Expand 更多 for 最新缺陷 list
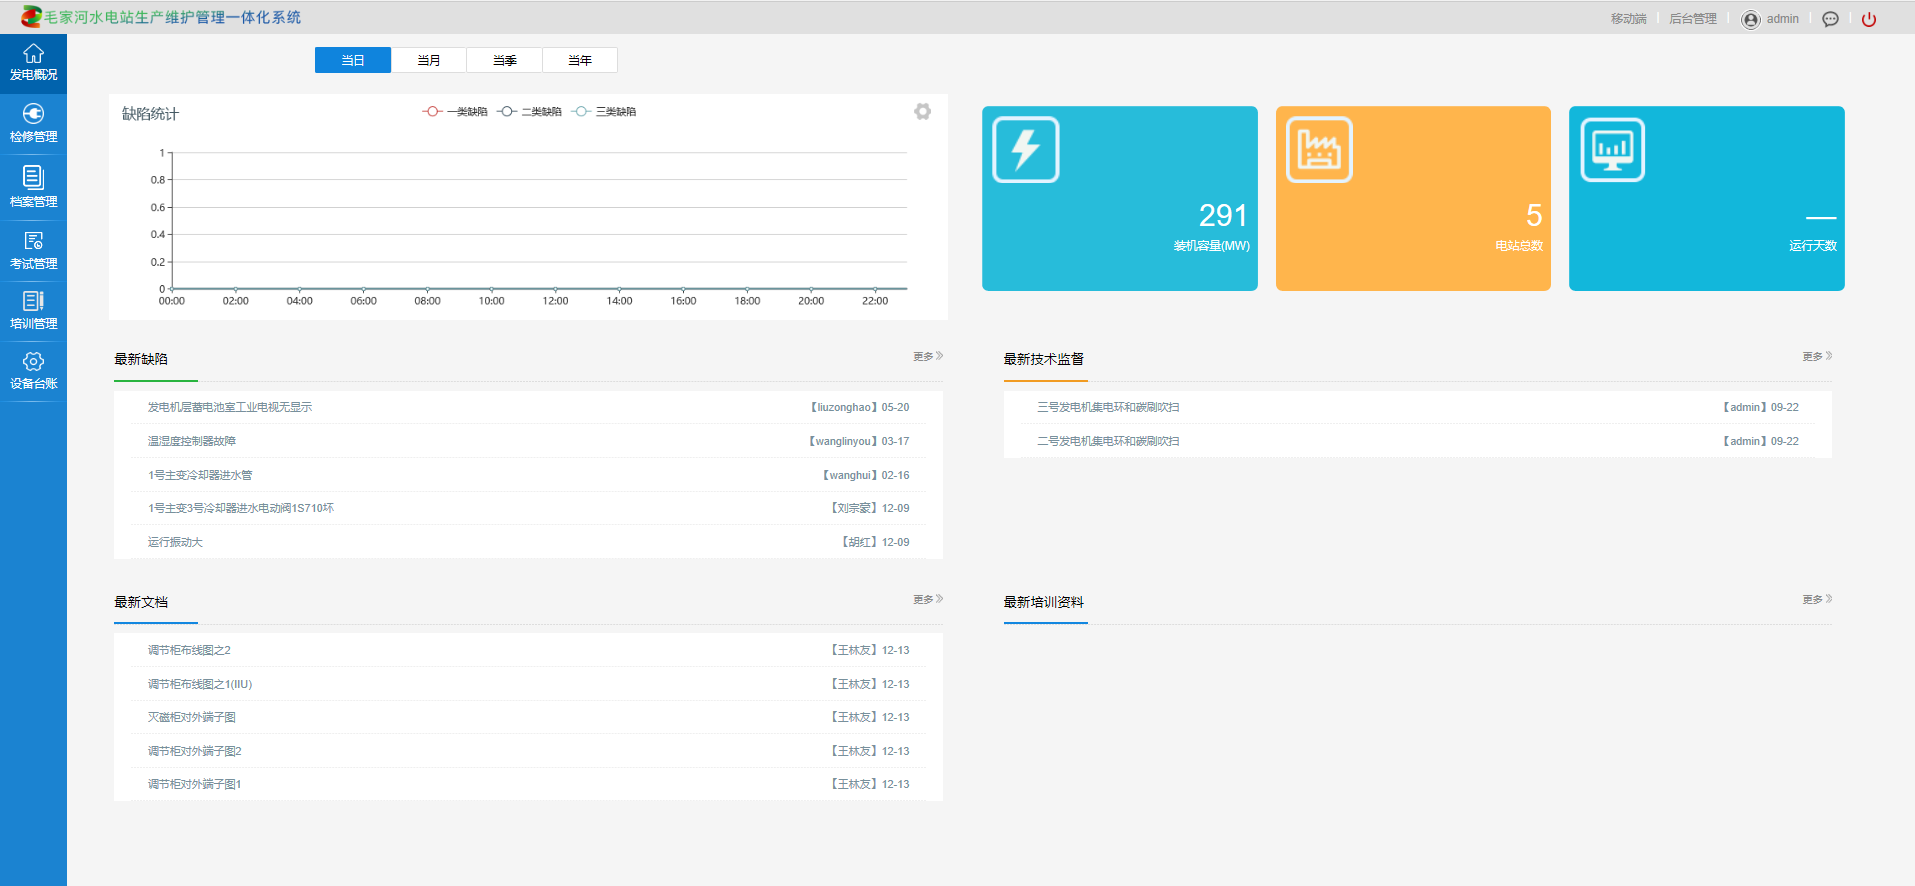This screenshot has height=886, width=1915. pyautogui.click(x=927, y=356)
